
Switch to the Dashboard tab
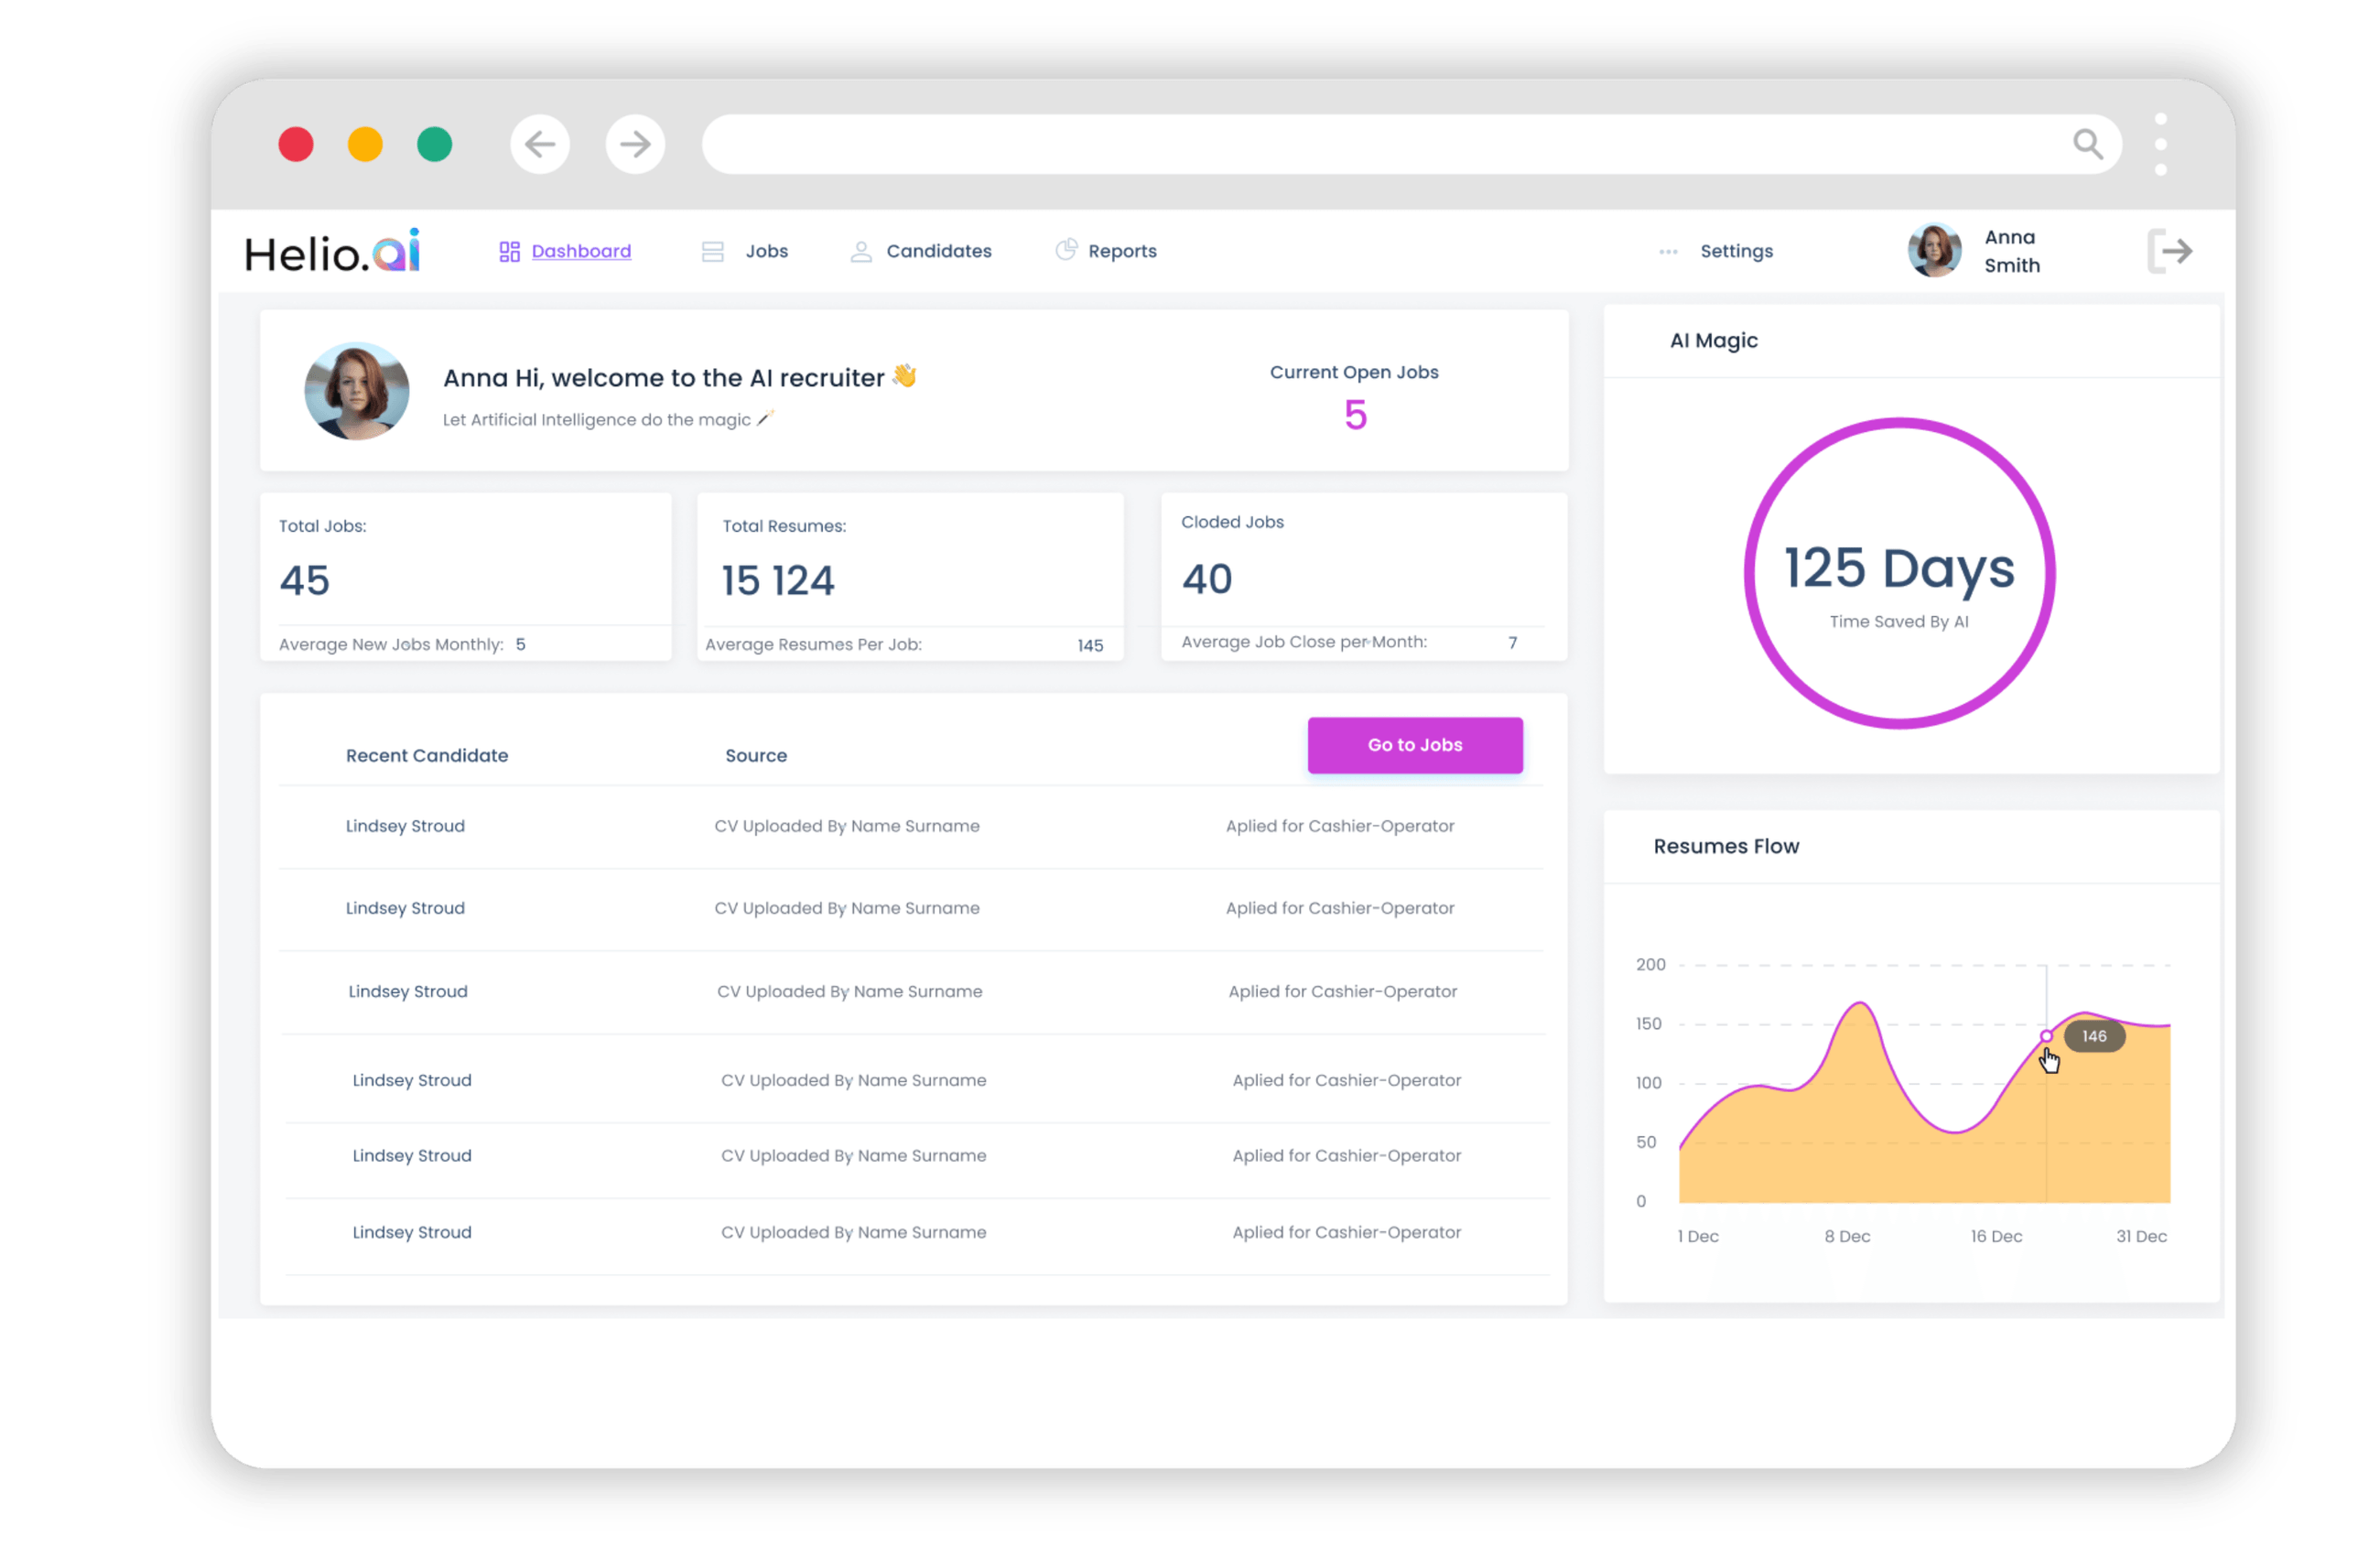(582, 251)
